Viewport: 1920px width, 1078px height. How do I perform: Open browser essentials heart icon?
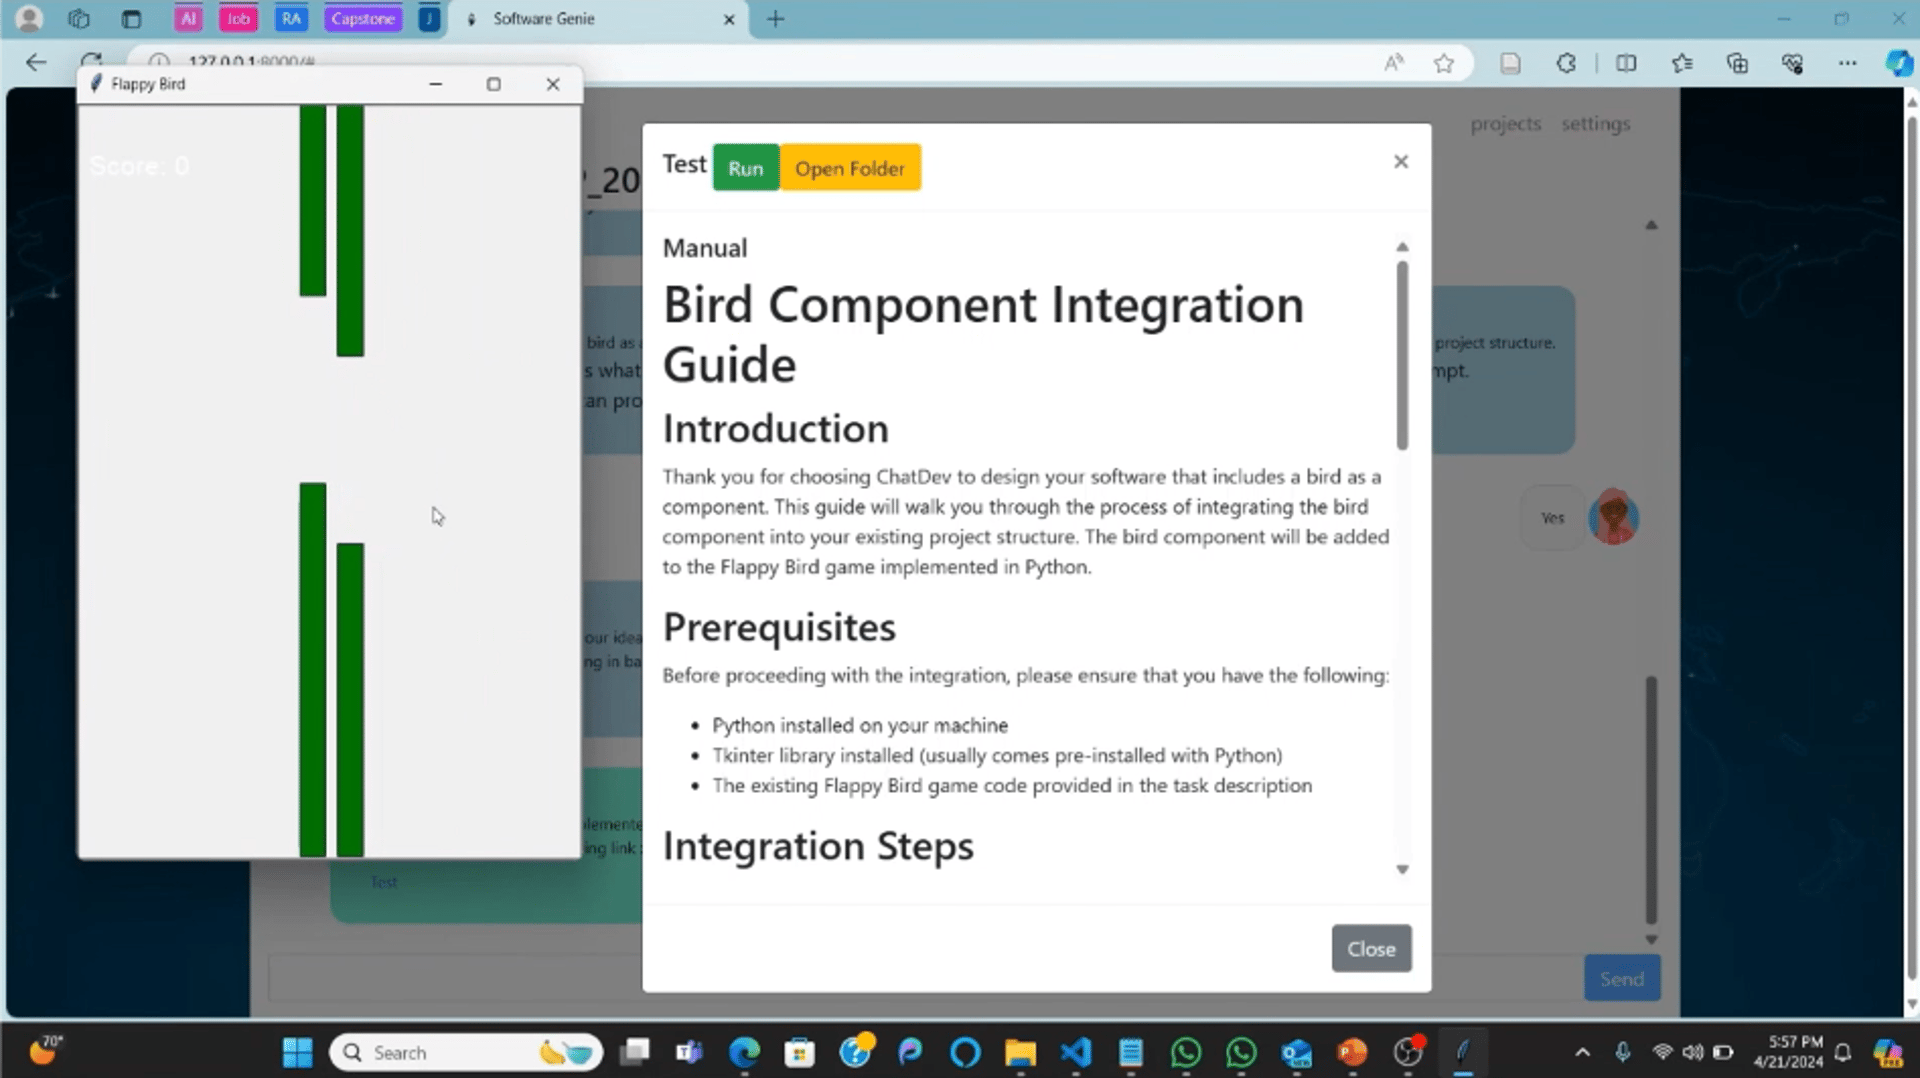pos(1792,63)
